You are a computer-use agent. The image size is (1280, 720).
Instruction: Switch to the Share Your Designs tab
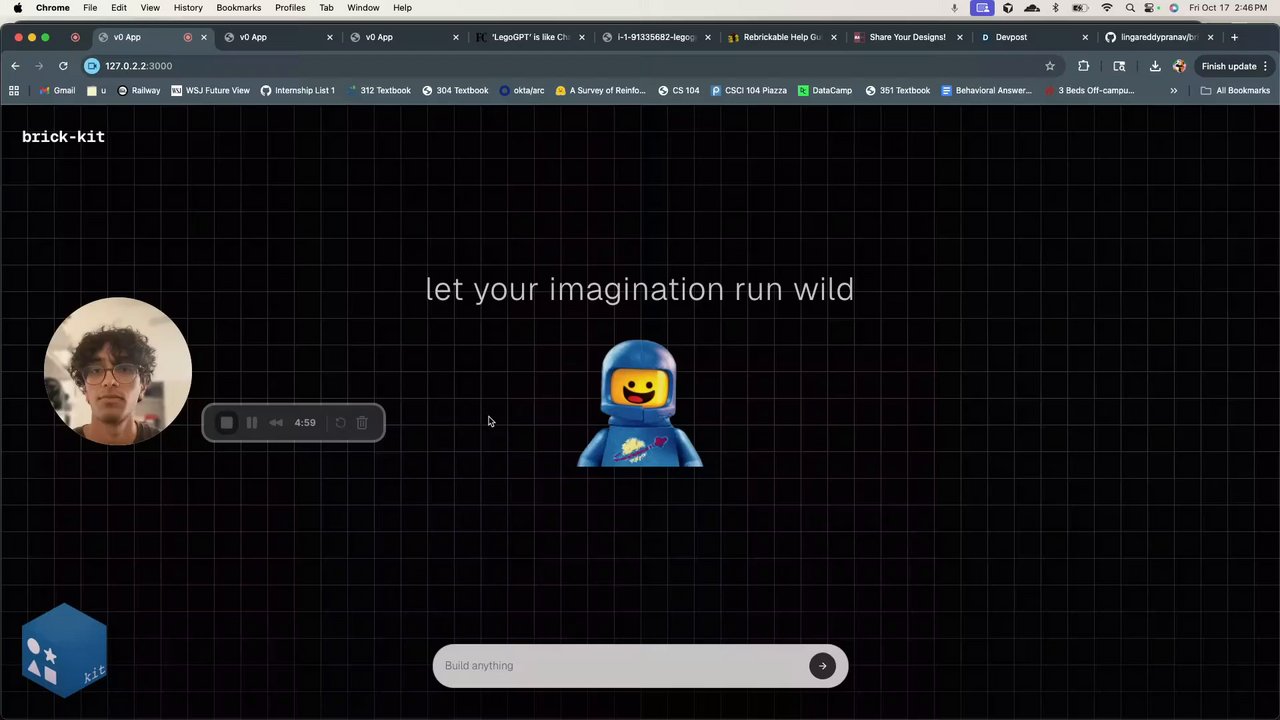(x=909, y=37)
